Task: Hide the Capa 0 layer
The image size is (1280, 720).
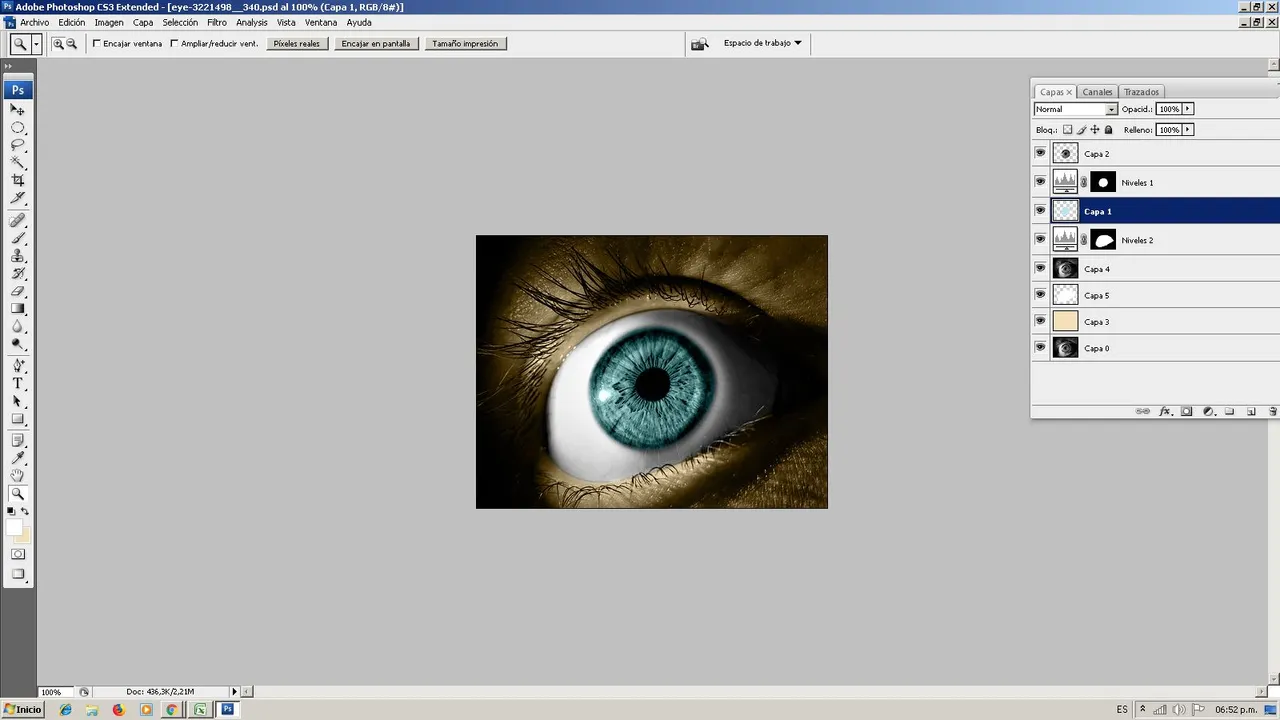Action: 1040,348
